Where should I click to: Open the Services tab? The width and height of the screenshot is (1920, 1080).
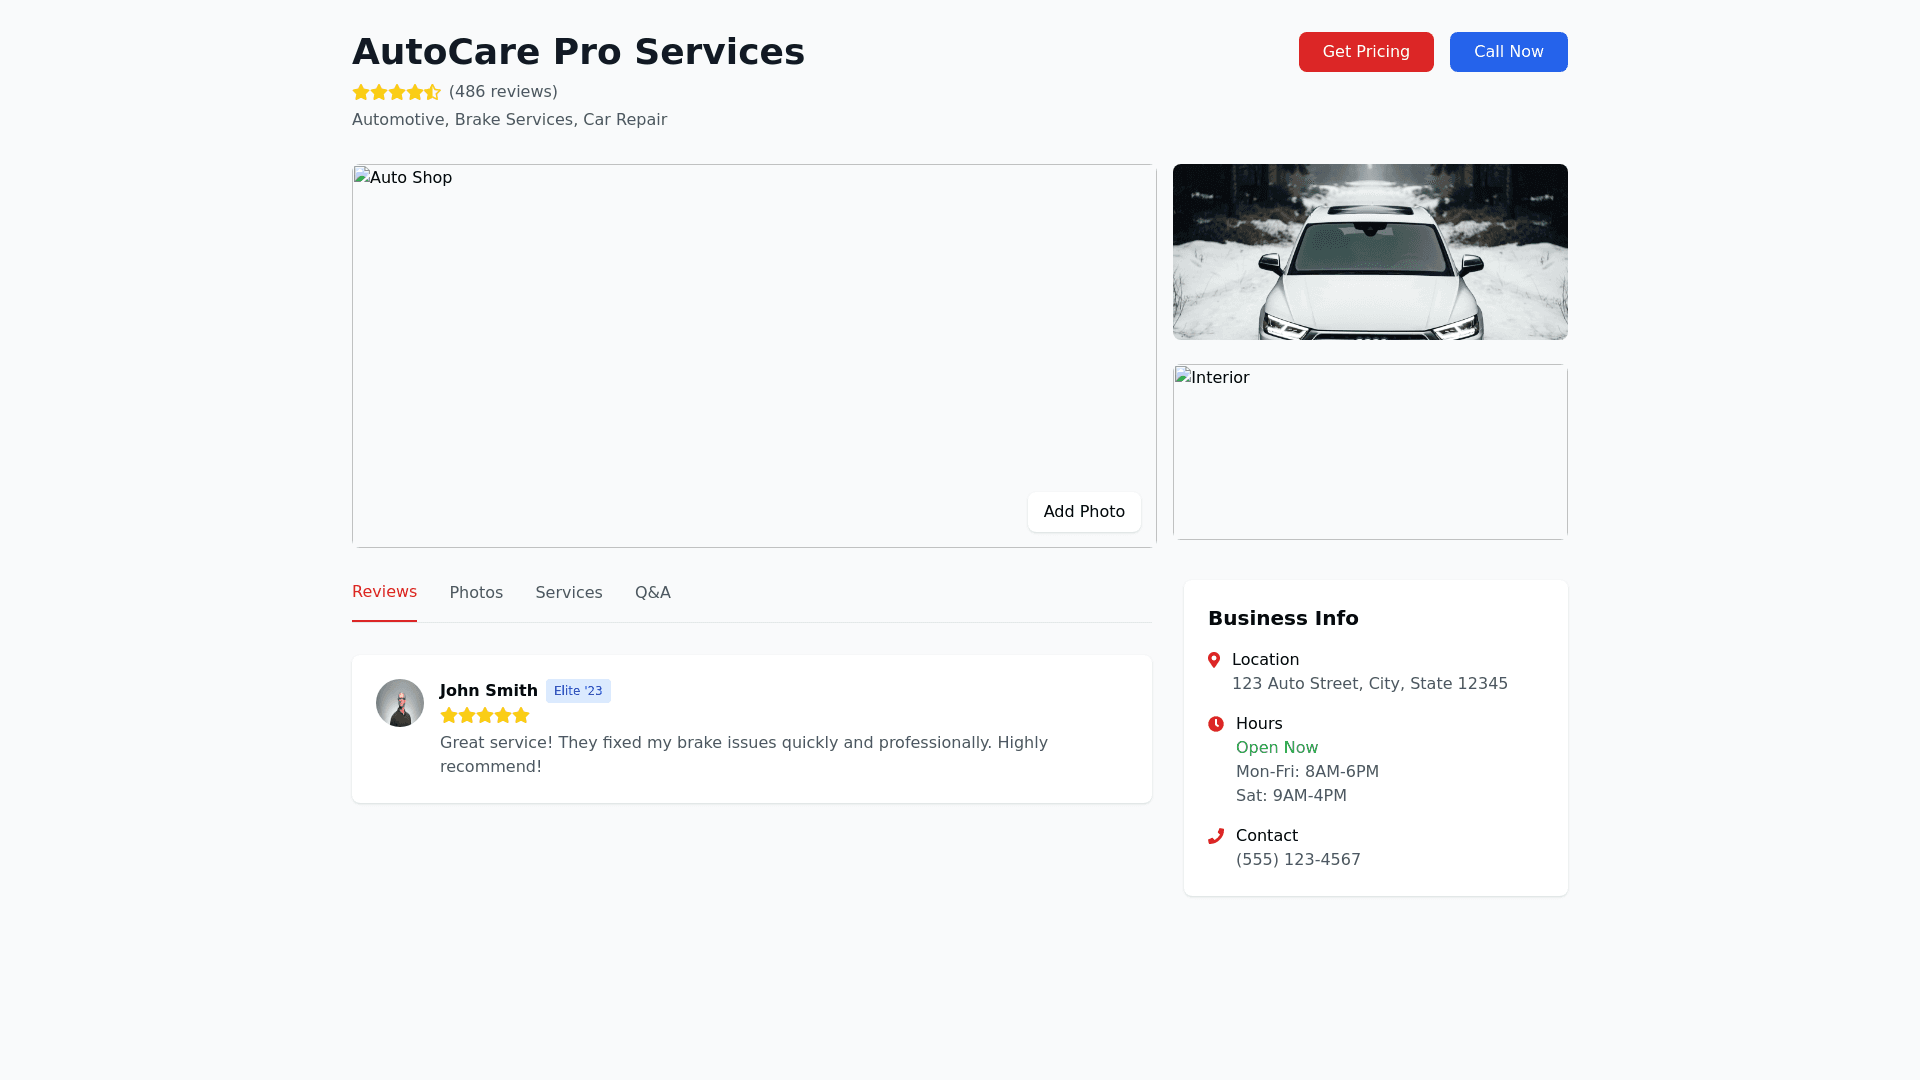(x=569, y=593)
